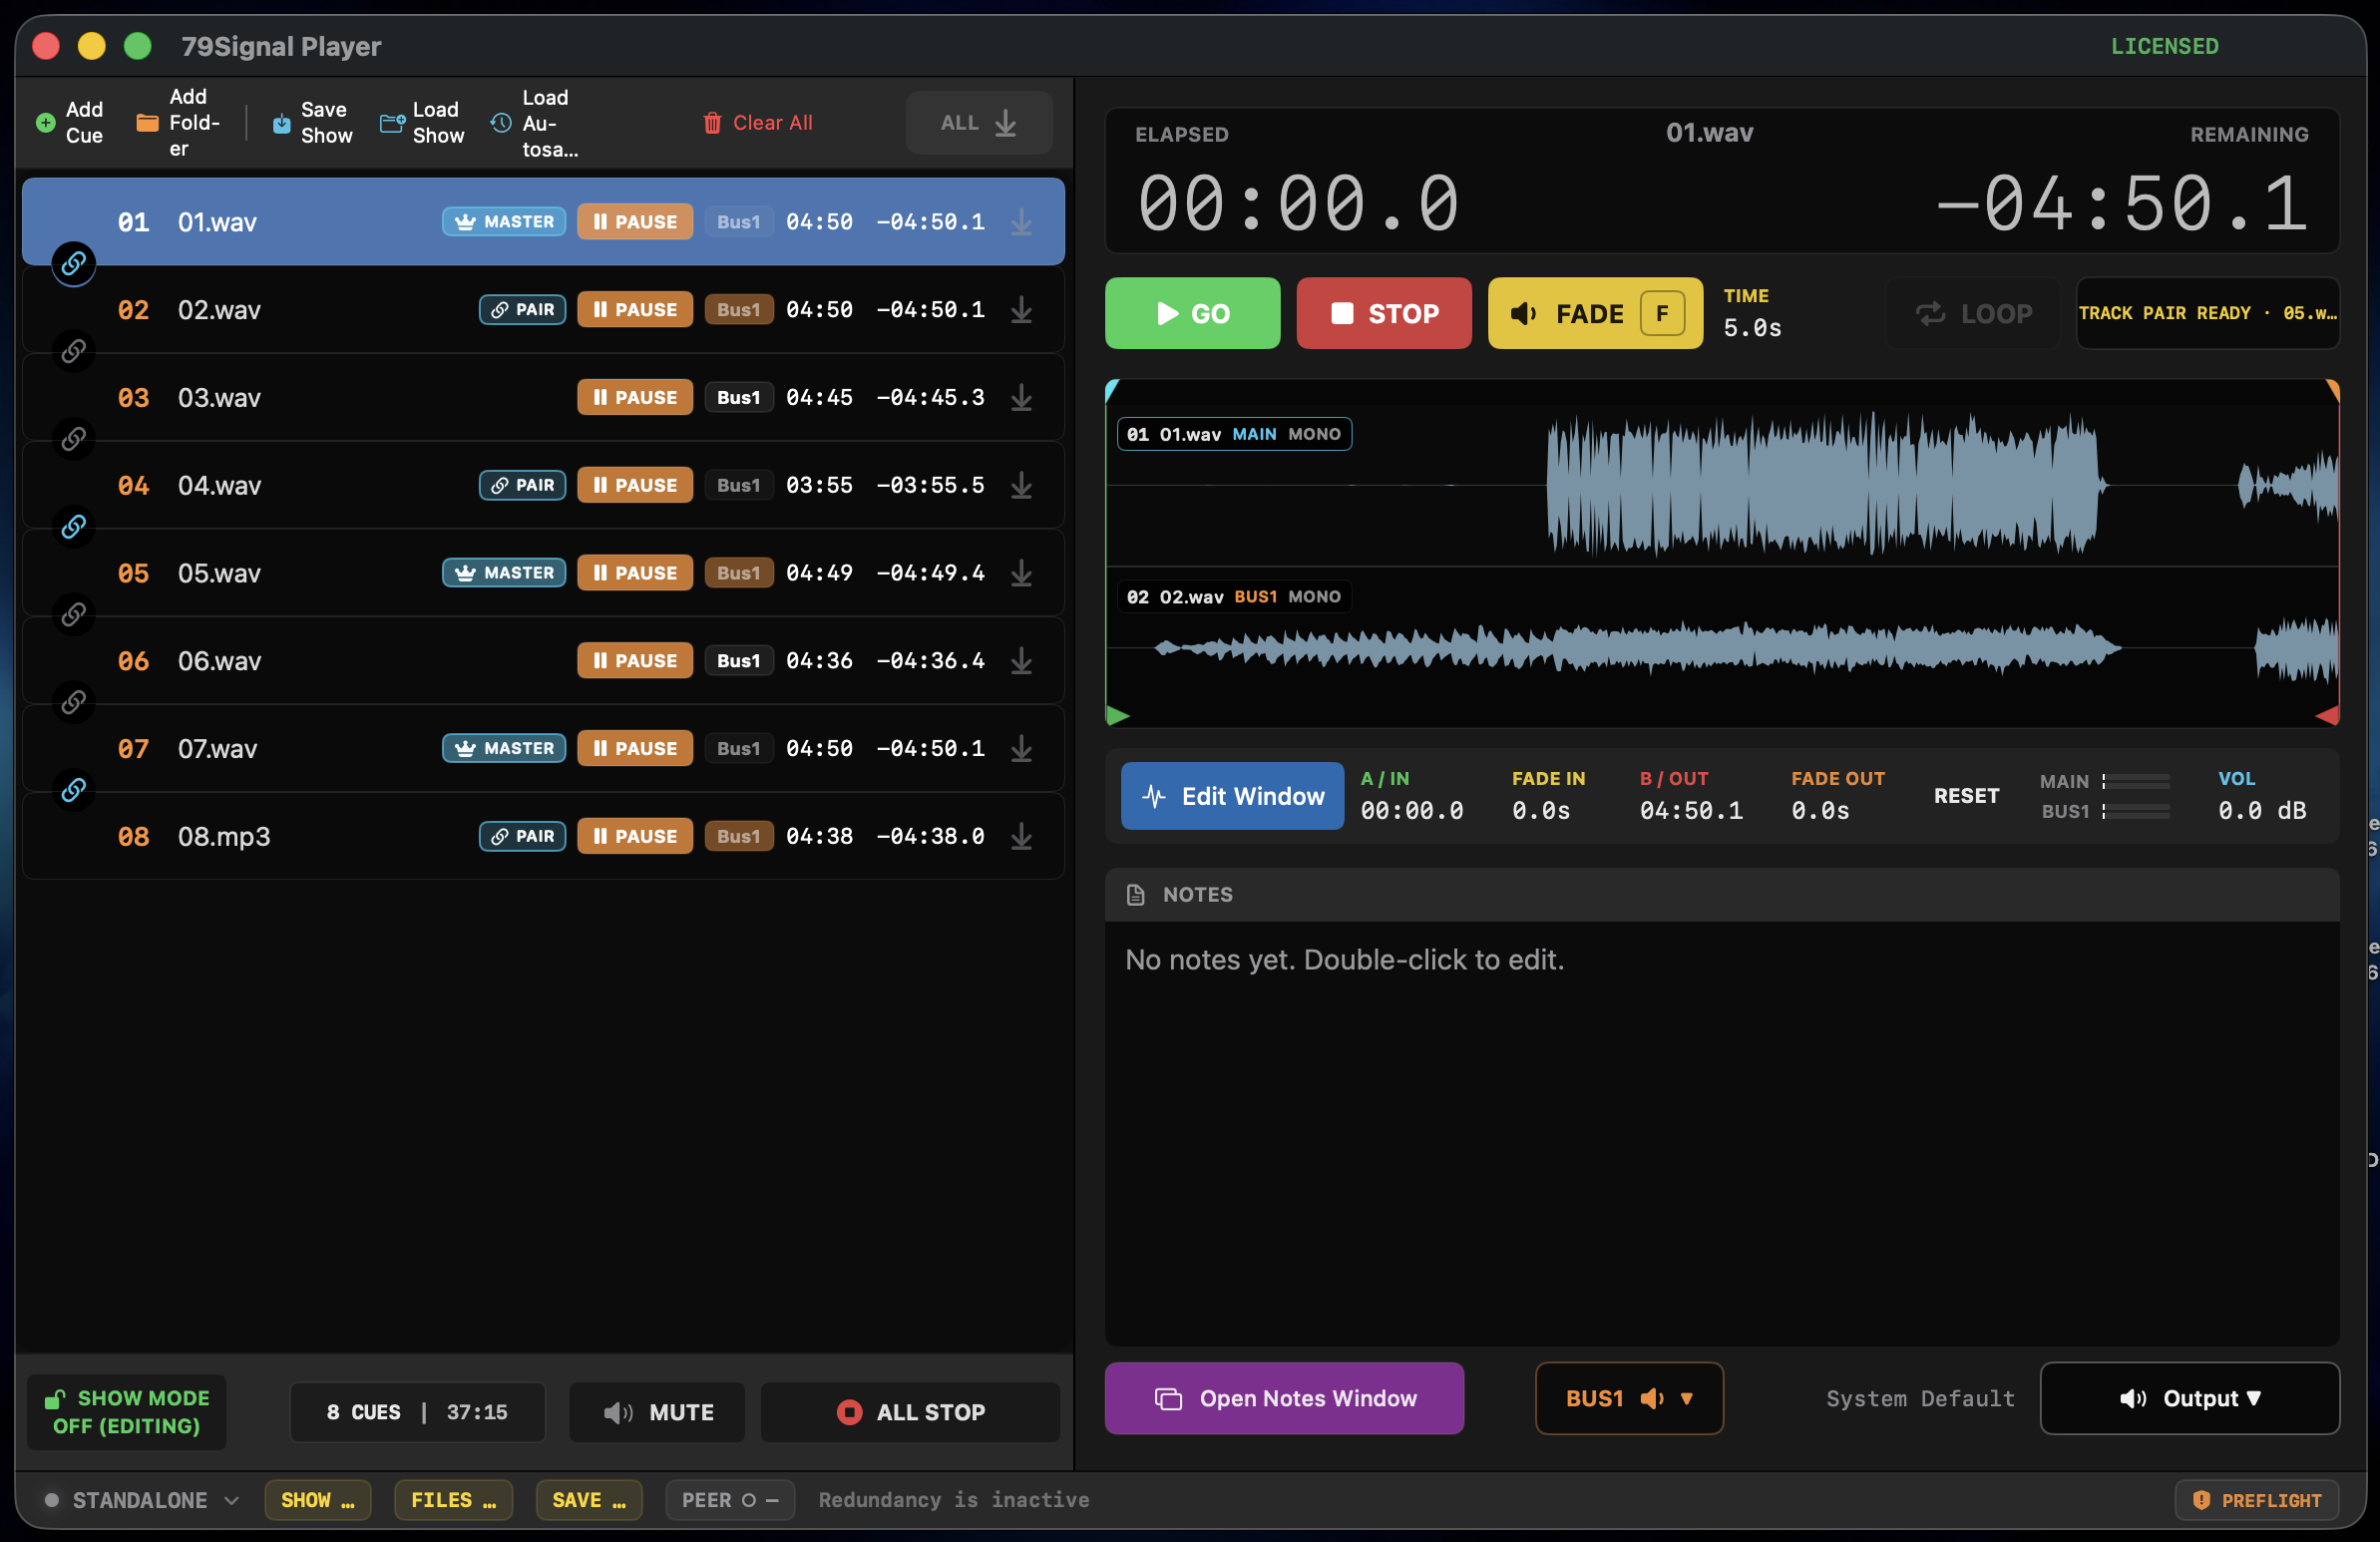Click the Load Show icon
The height and width of the screenshot is (1542, 2380).
392,123
